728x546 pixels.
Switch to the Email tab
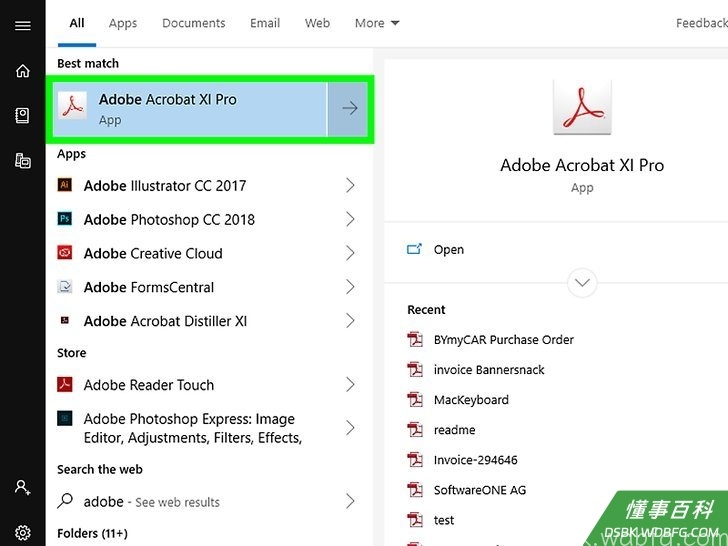[x=265, y=23]
